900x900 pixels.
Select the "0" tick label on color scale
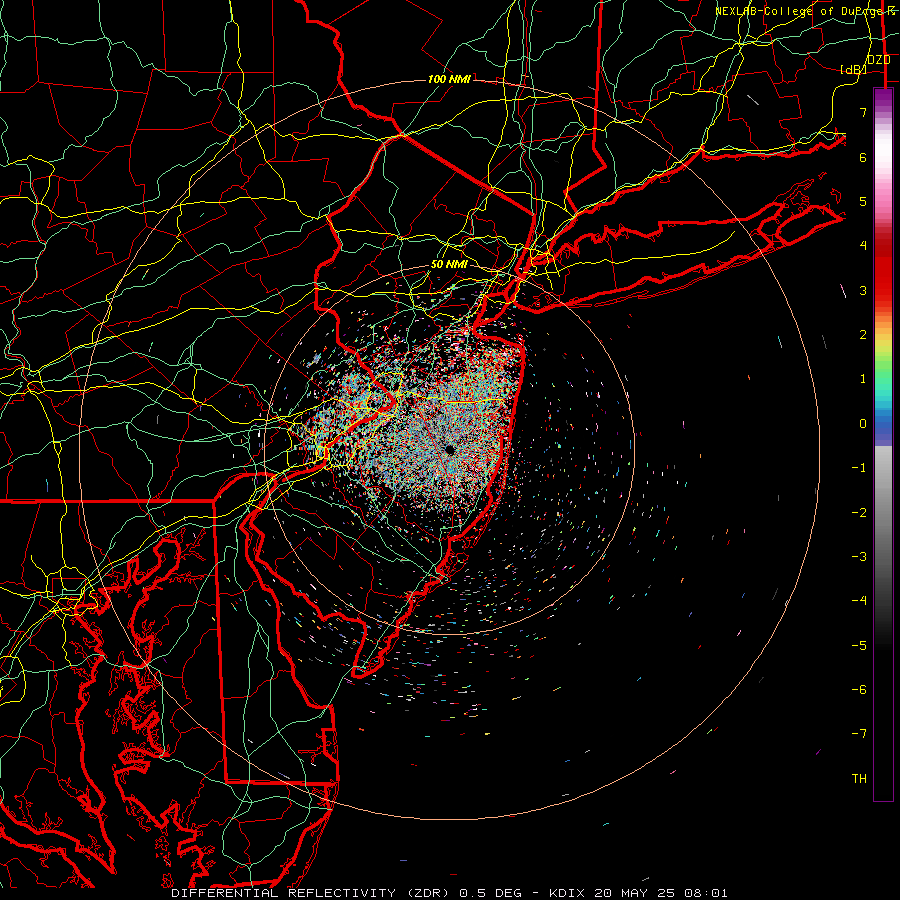863,424
